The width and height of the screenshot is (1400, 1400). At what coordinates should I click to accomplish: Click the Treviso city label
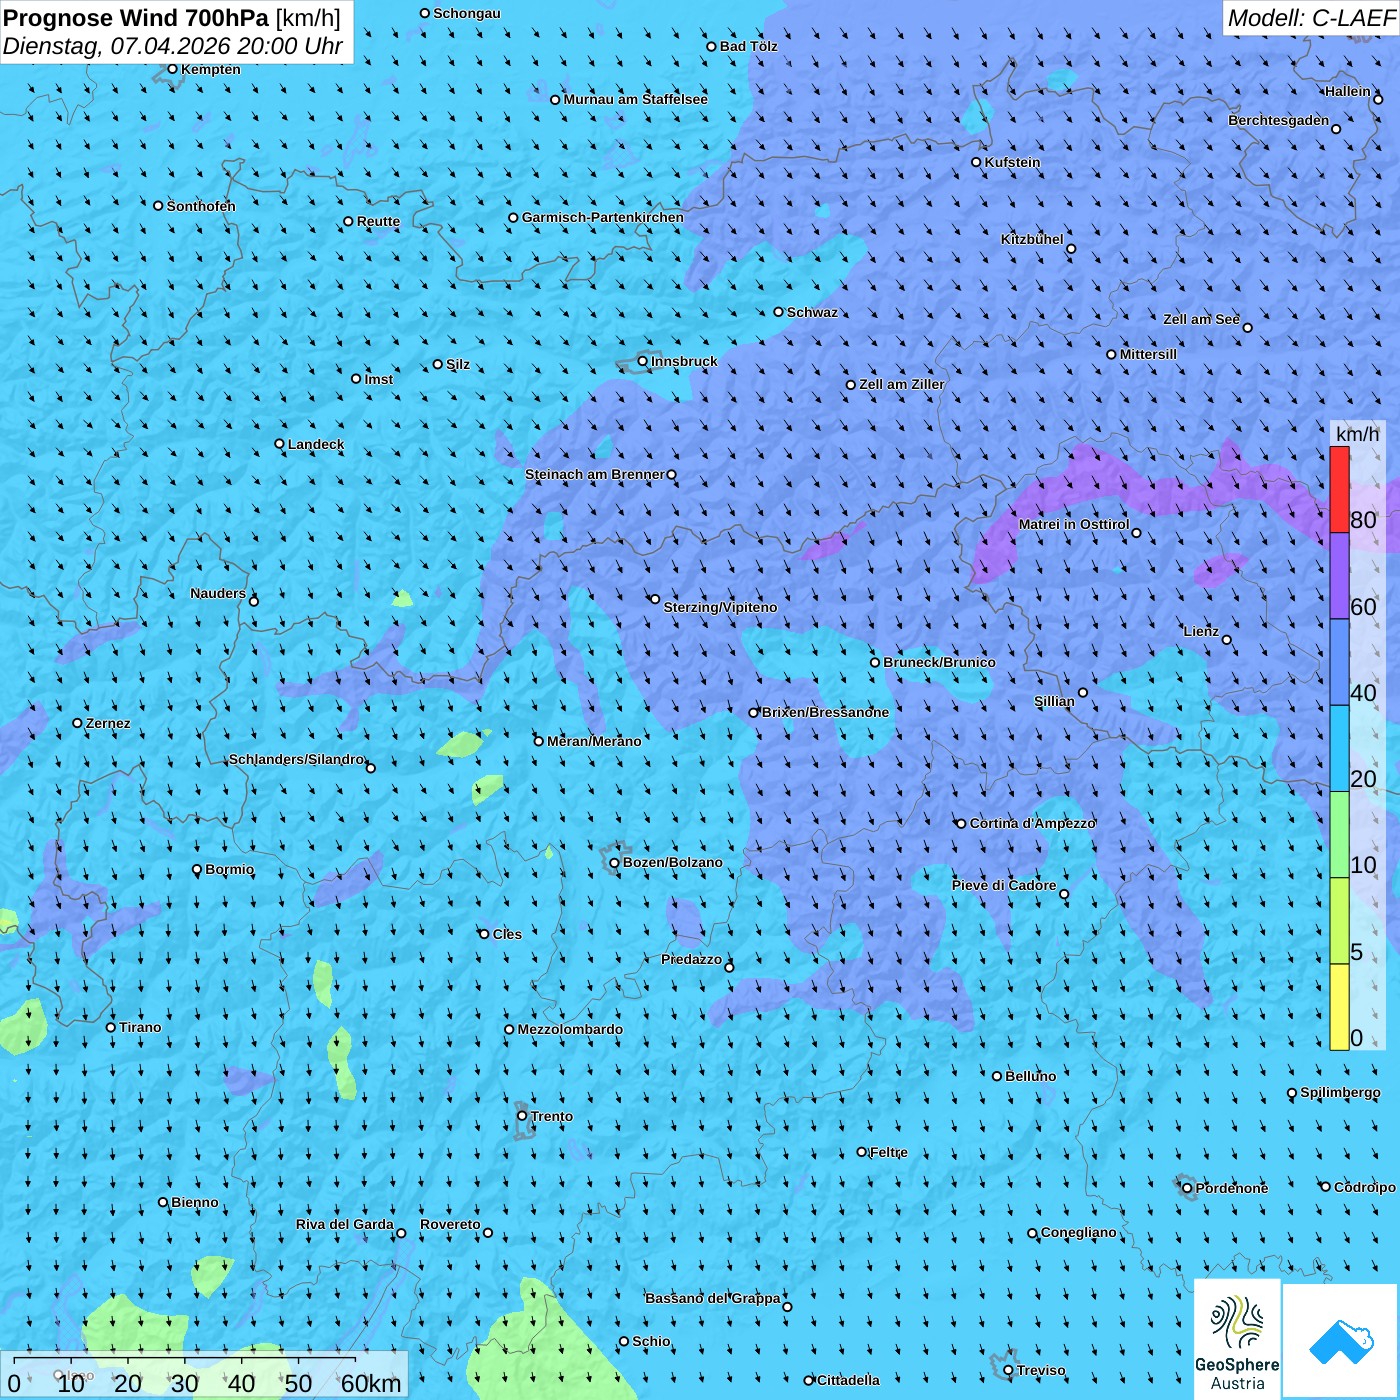[1041, 1370]
